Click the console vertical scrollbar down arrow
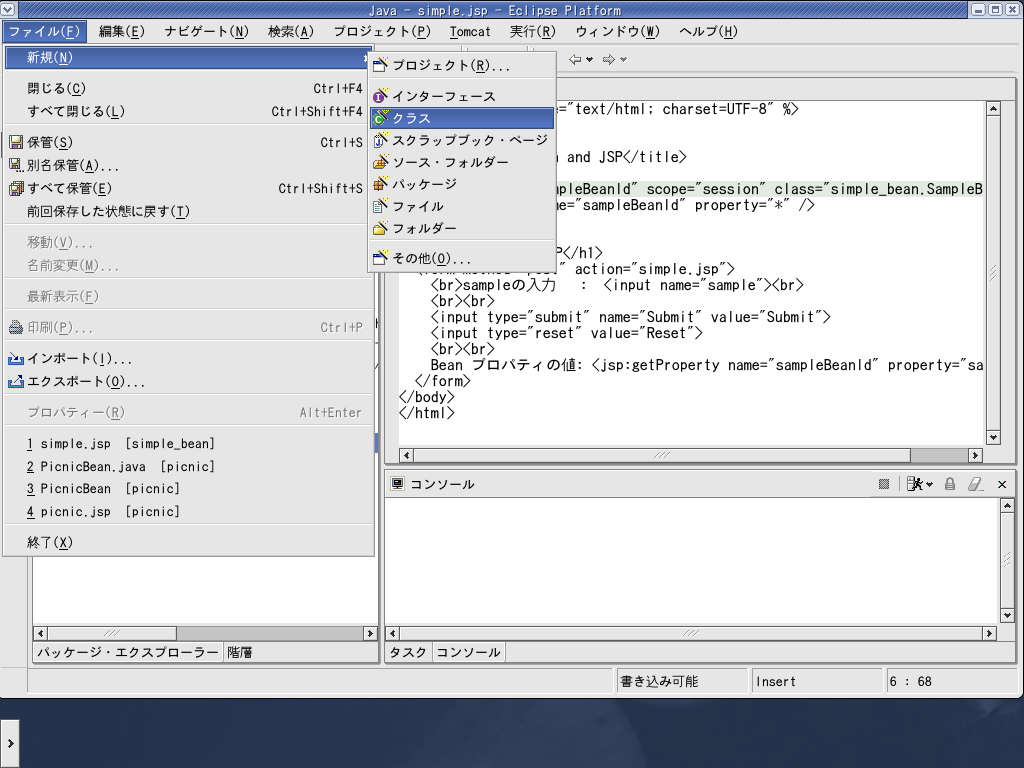1024x768 pixels. [x=1007, y=615]
